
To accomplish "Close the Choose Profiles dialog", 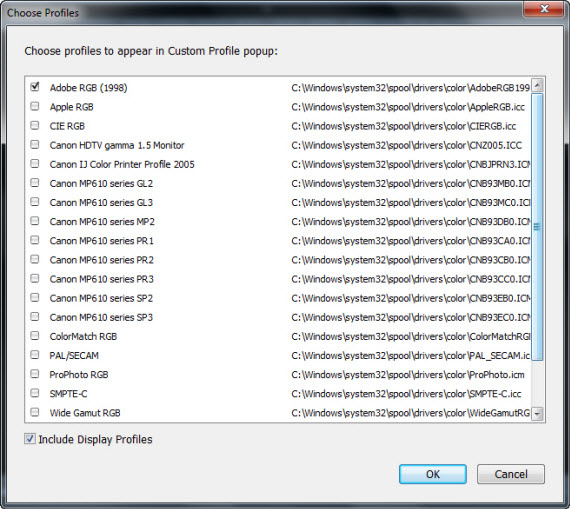I will [544, 8].
